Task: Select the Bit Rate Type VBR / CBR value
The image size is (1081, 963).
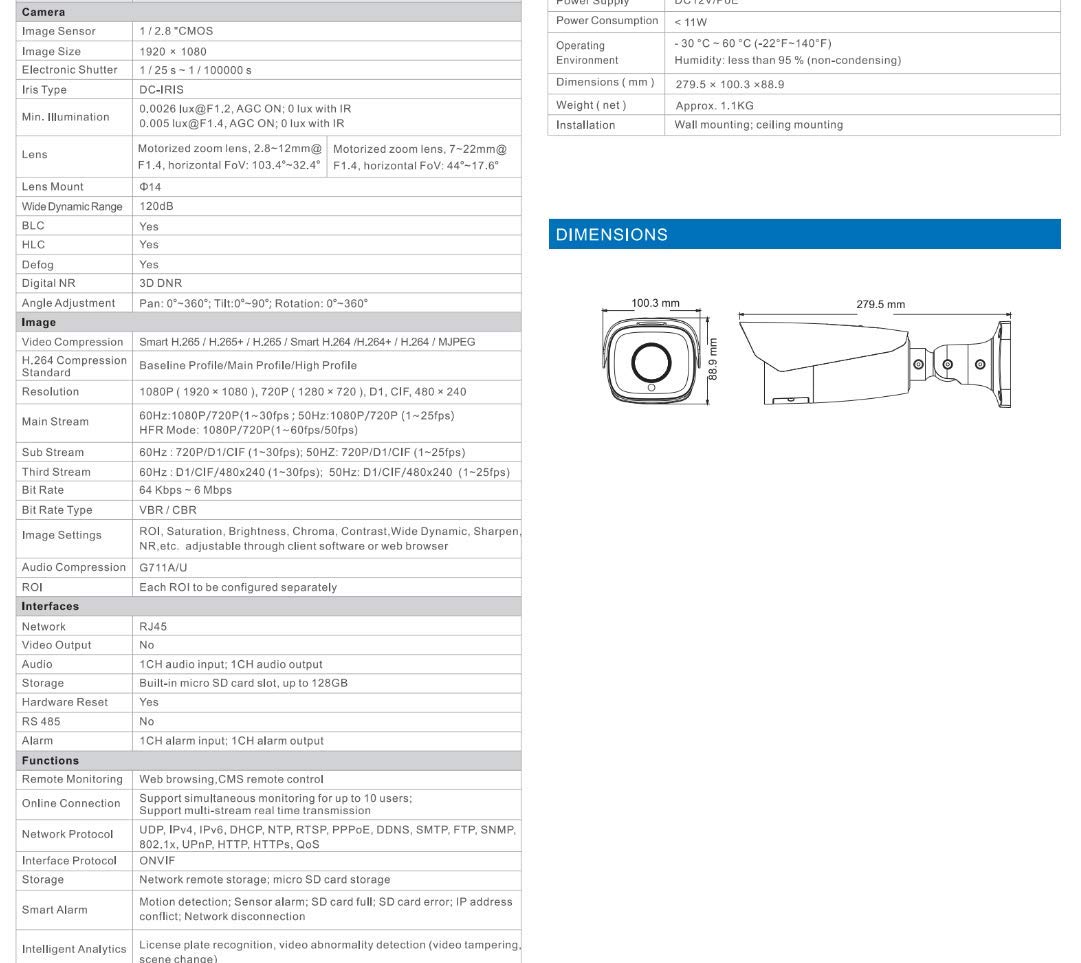Action: 168,510
